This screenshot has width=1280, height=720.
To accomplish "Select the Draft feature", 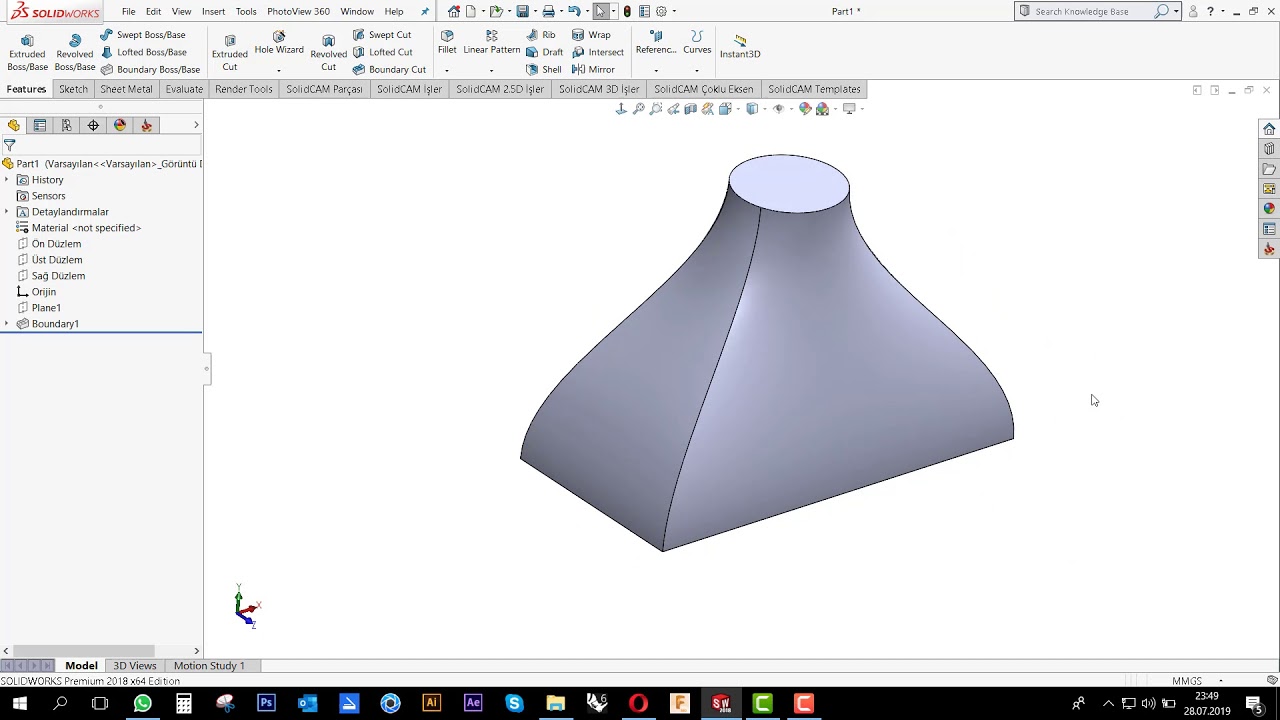I will [x=545, y=52].
